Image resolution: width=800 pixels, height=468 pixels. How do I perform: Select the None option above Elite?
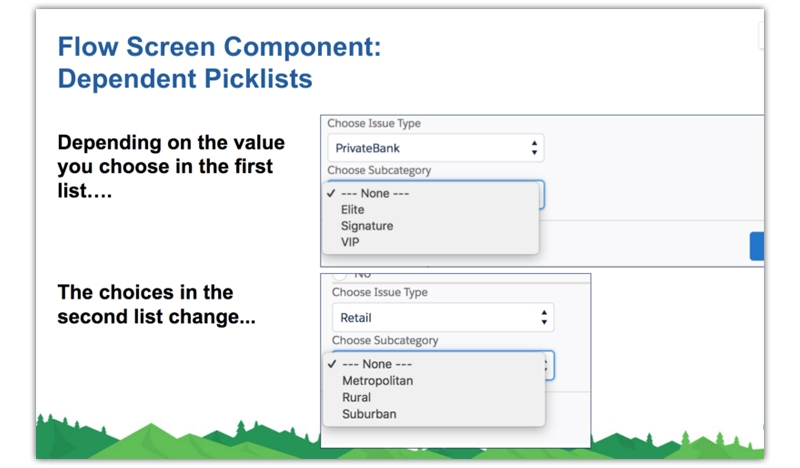[375, 194]
